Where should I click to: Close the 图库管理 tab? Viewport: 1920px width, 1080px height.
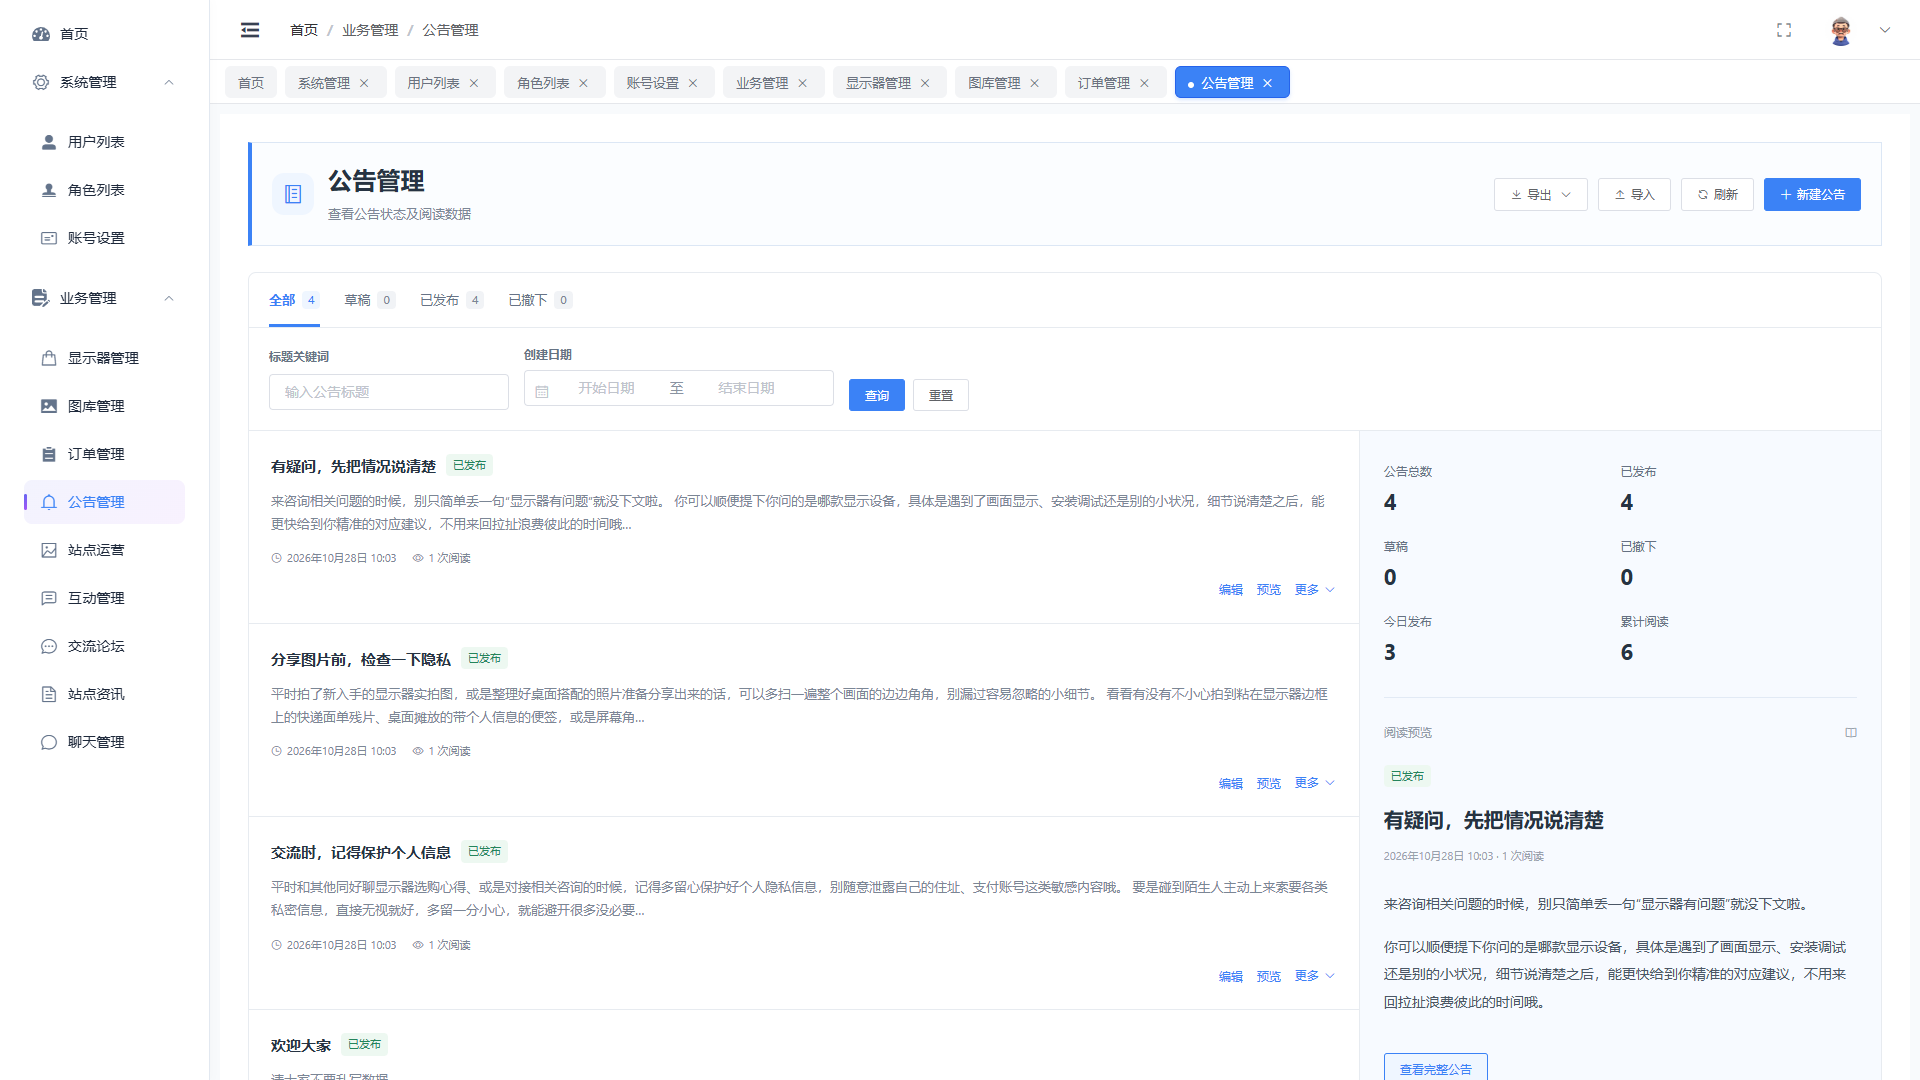1035,83
